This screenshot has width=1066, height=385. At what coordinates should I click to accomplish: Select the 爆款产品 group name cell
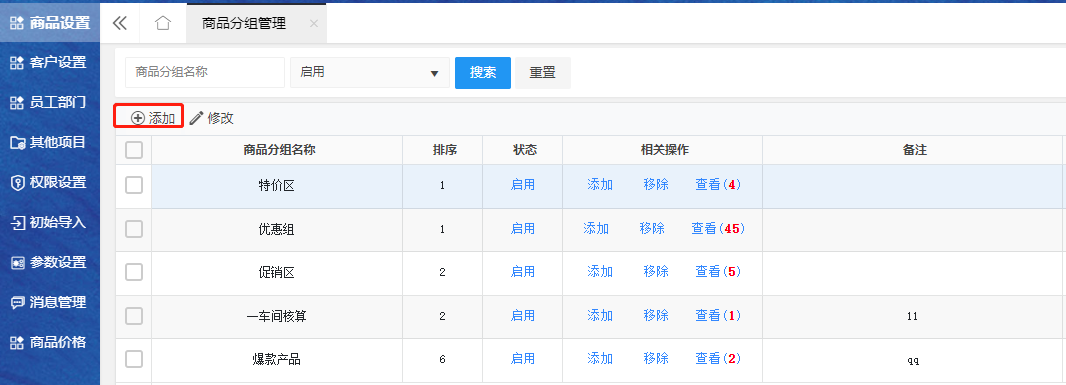277,361
